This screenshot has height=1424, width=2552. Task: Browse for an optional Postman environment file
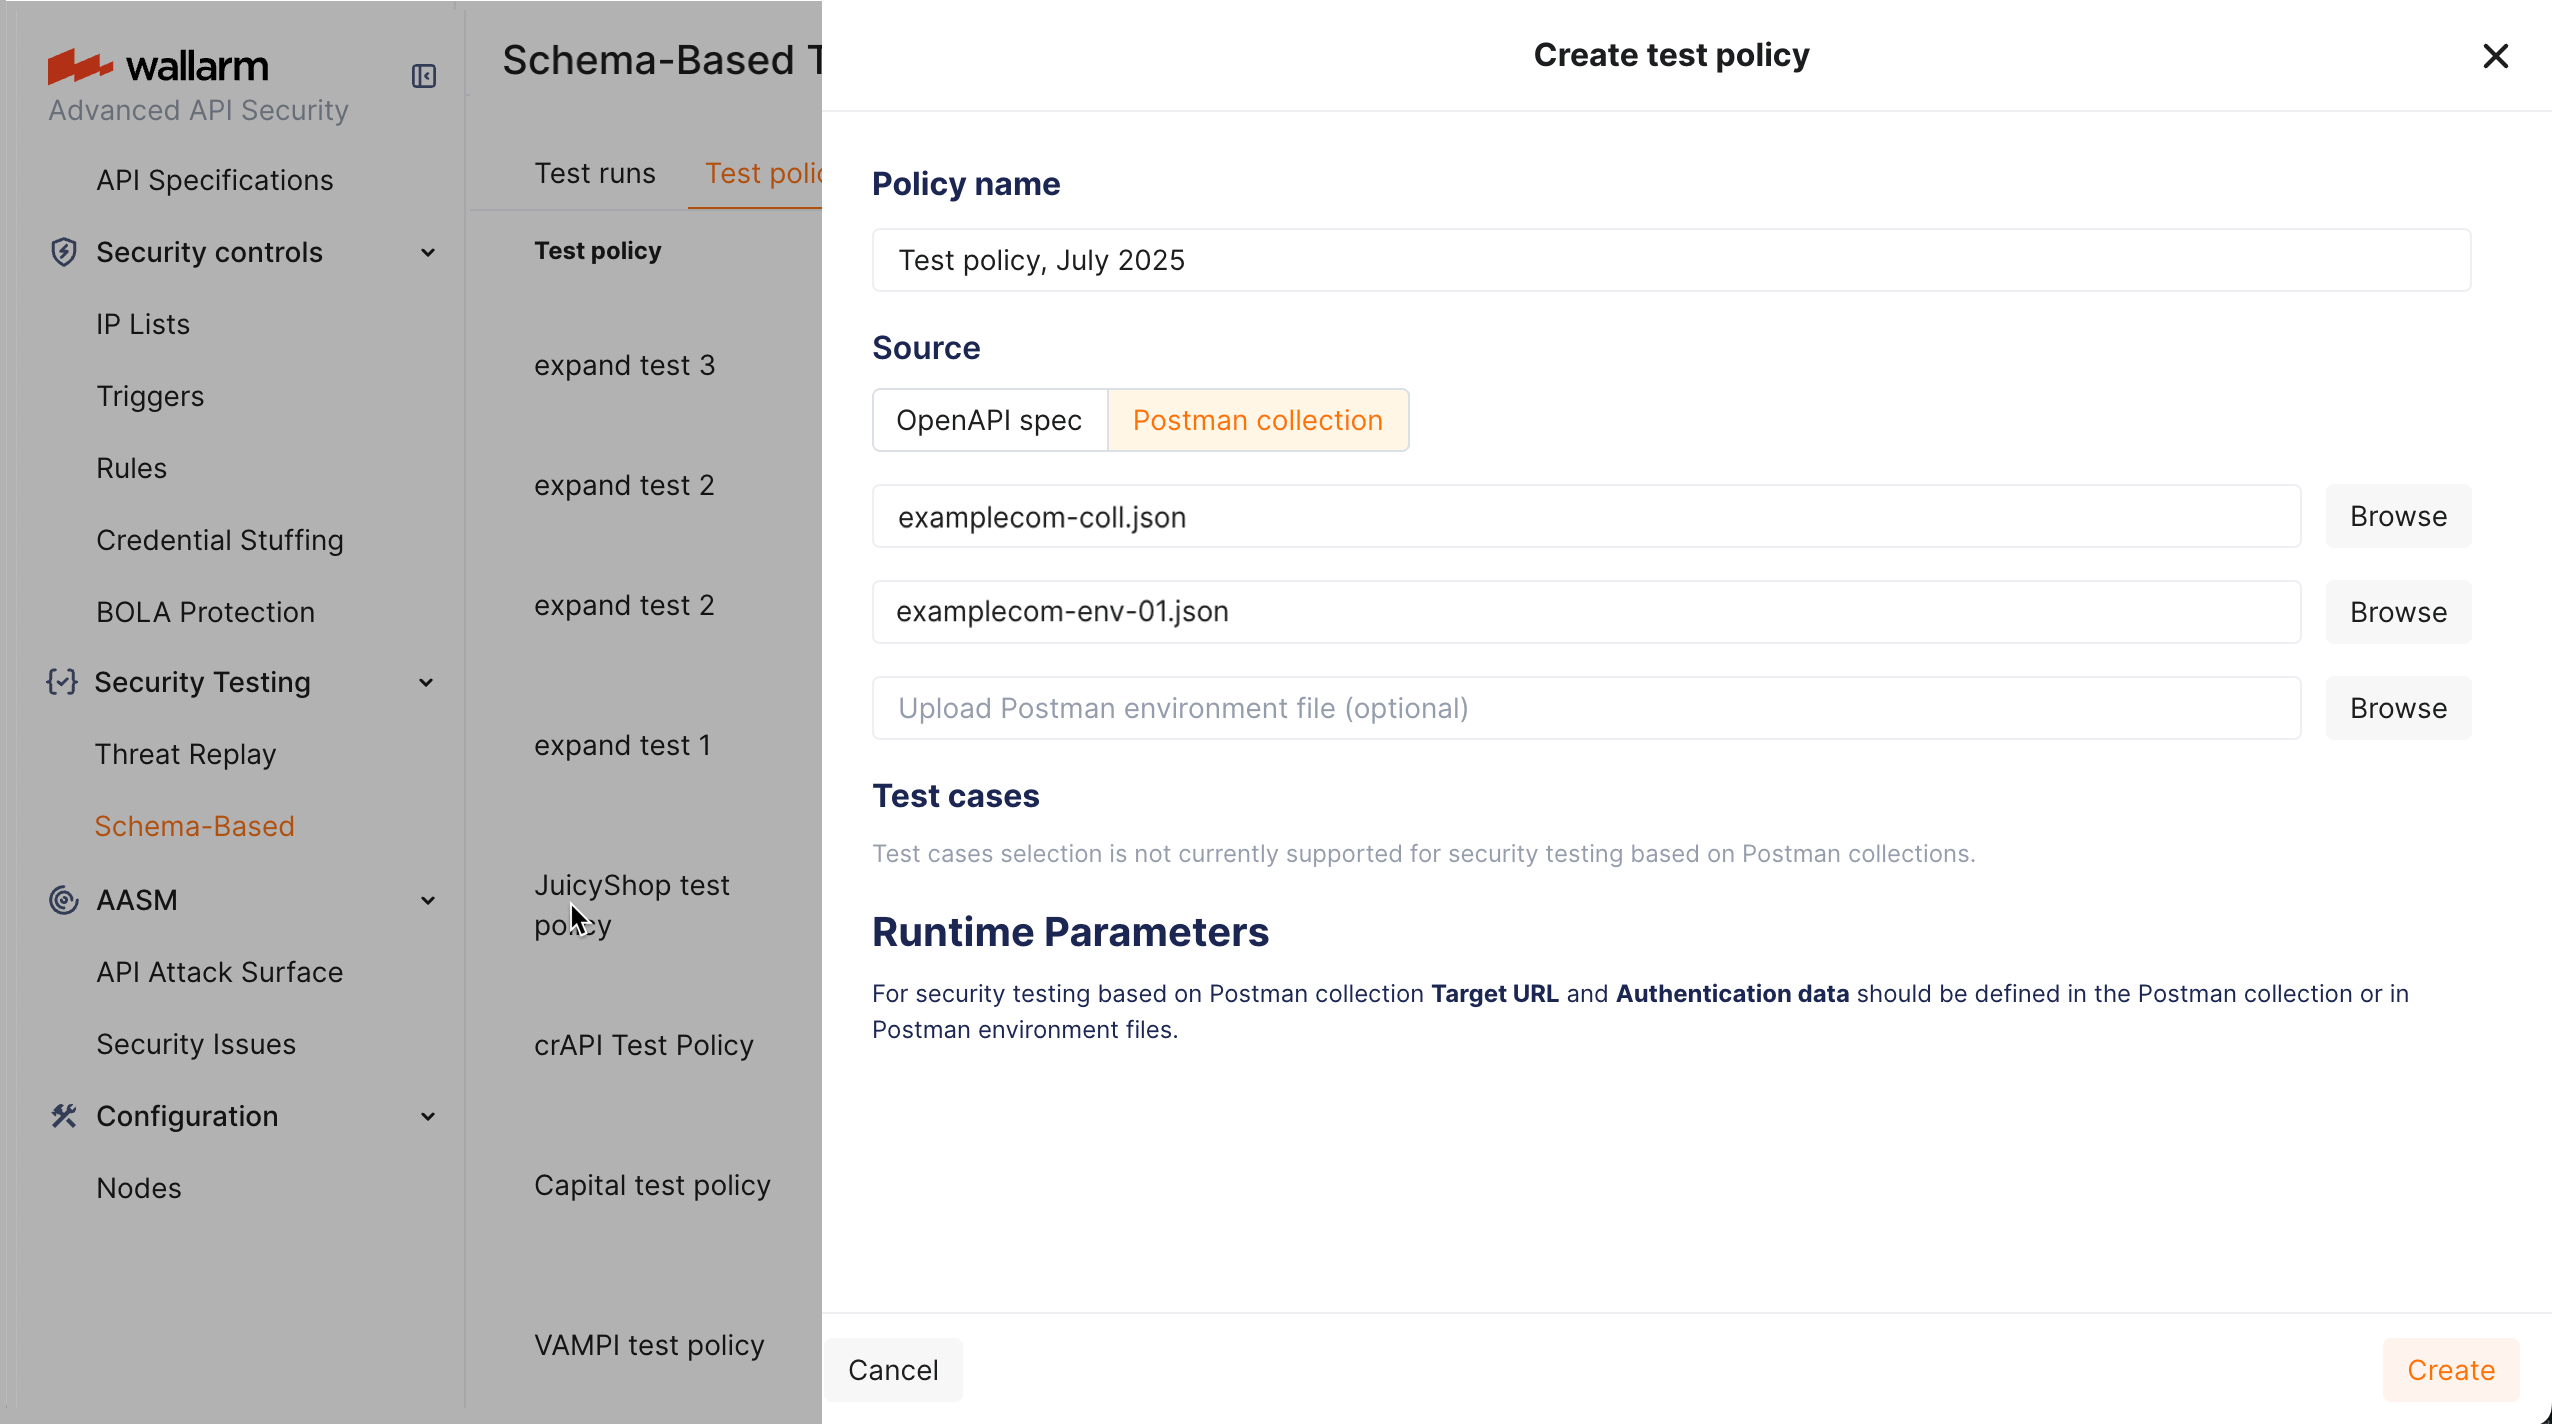tap(2397, 707)
